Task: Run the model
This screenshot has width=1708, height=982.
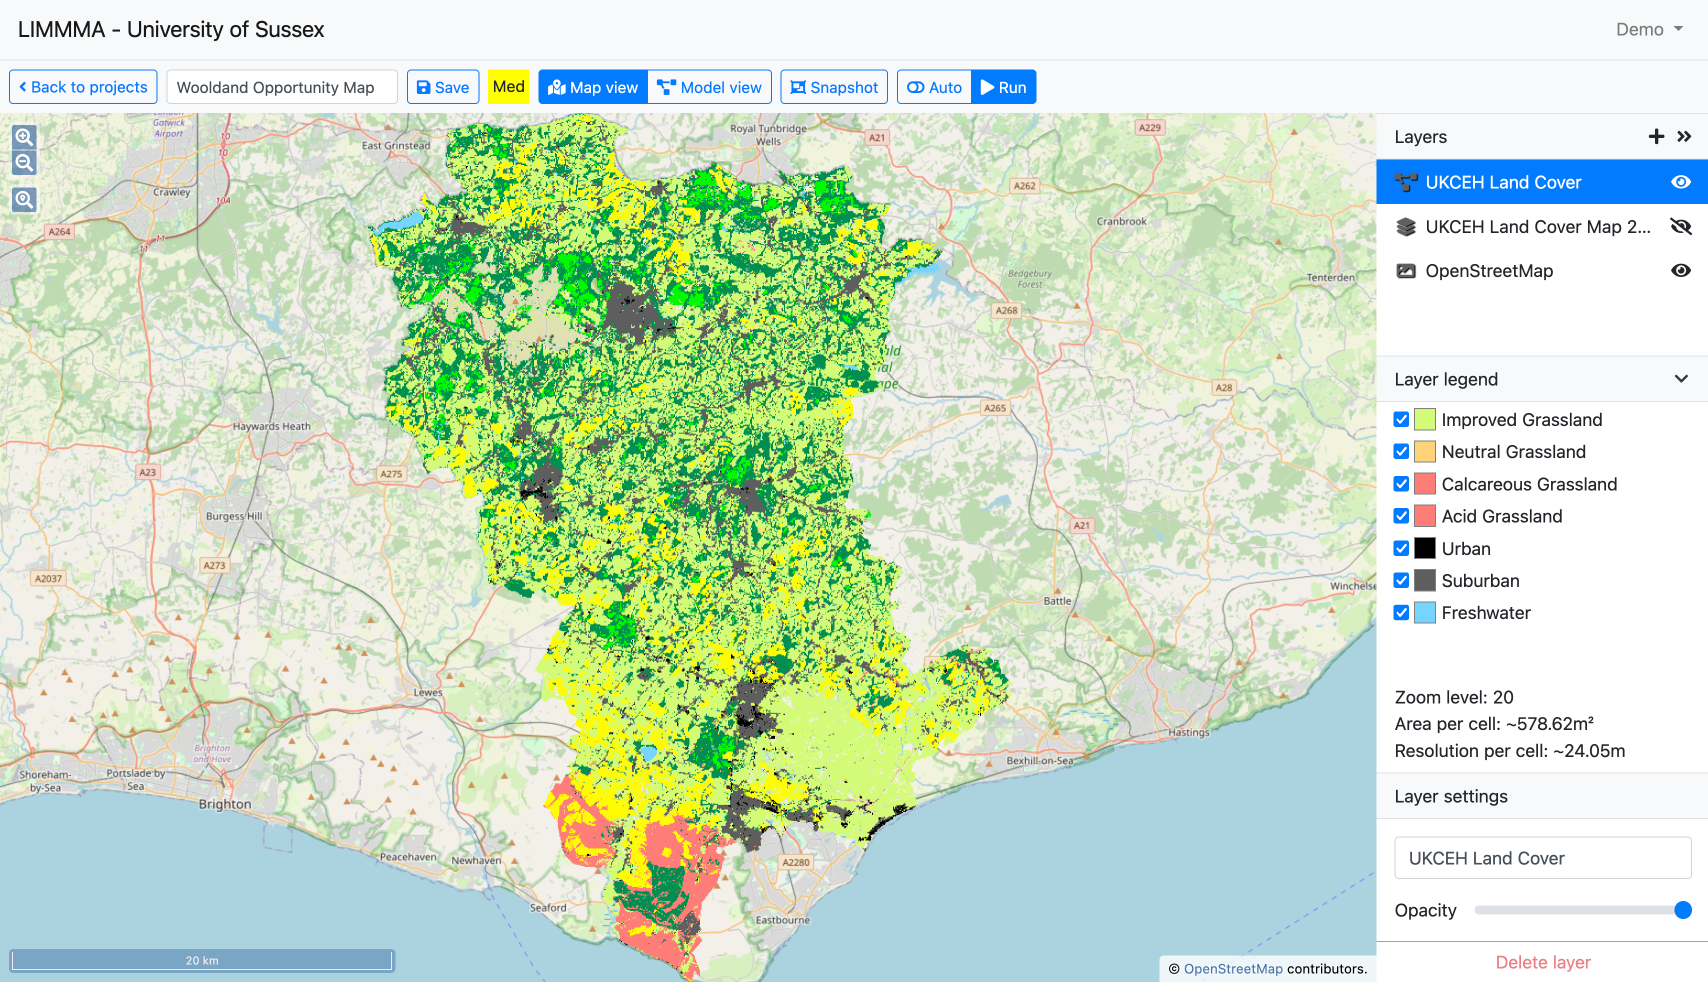Action: (1004, 87)
